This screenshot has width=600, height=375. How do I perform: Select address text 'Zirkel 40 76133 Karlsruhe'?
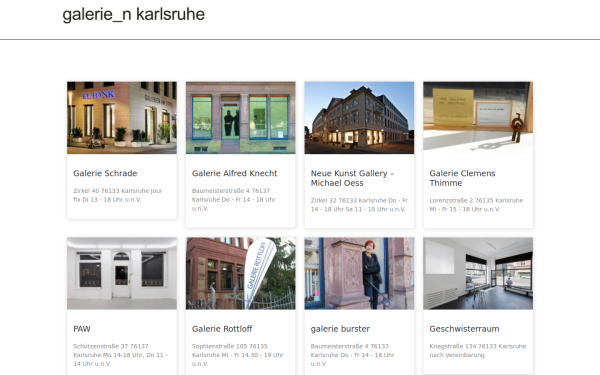click(x=111, y=191)
